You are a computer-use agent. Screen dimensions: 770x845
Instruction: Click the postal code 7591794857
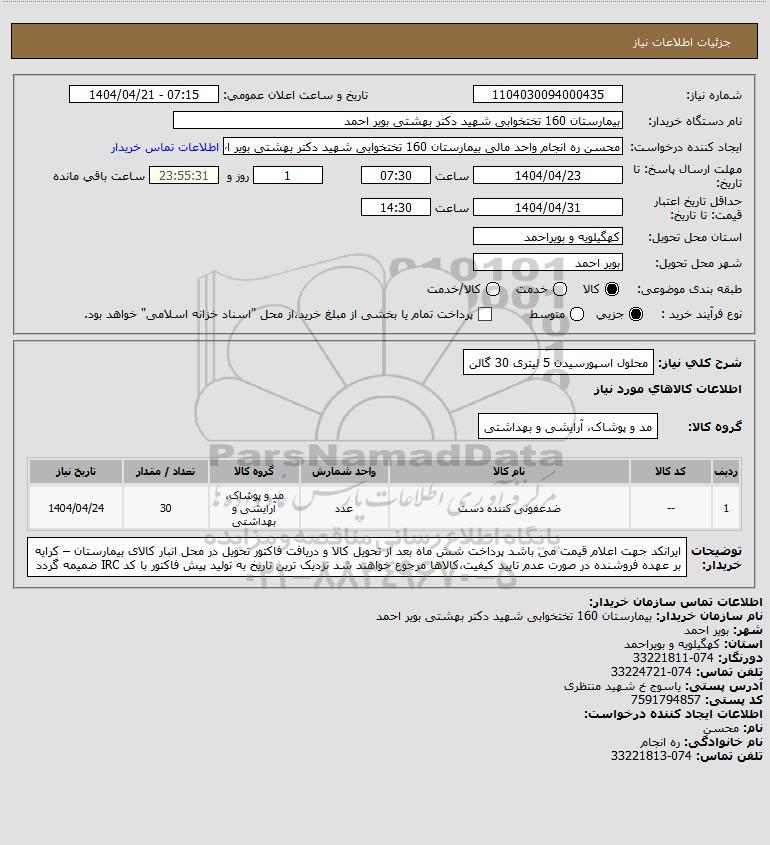665,699
